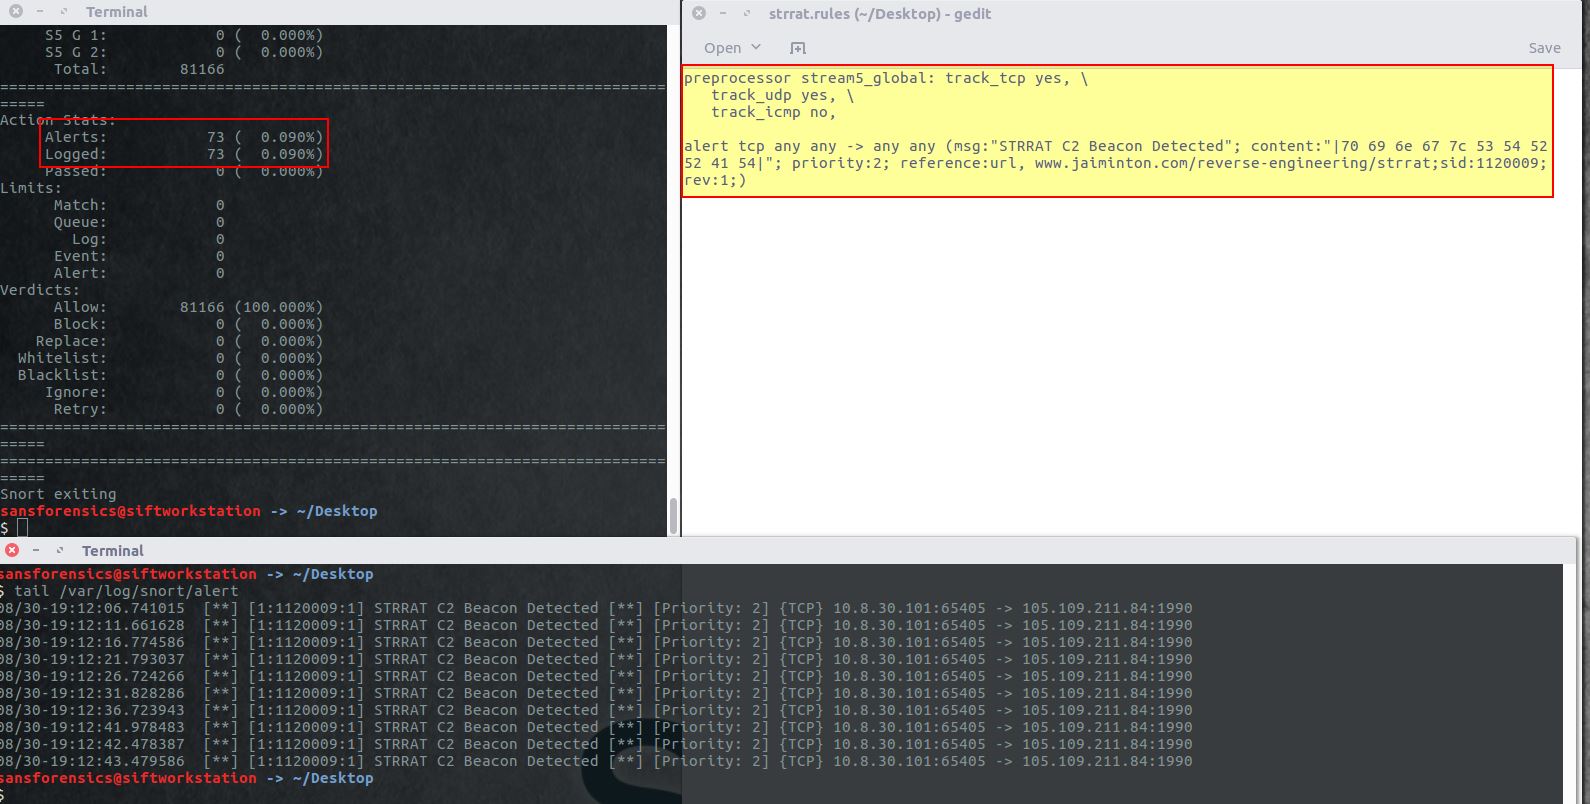This screenshot has height=804, width=1590.
Task: Click the 'Total: 81166' line in Terminal
Action: click(139, 69)
